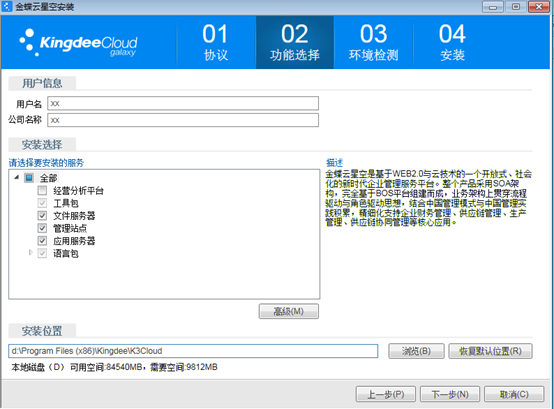Click the Kingdee Cloud galaxy logo
554x409 pixels.
click(x=78, y=43)
